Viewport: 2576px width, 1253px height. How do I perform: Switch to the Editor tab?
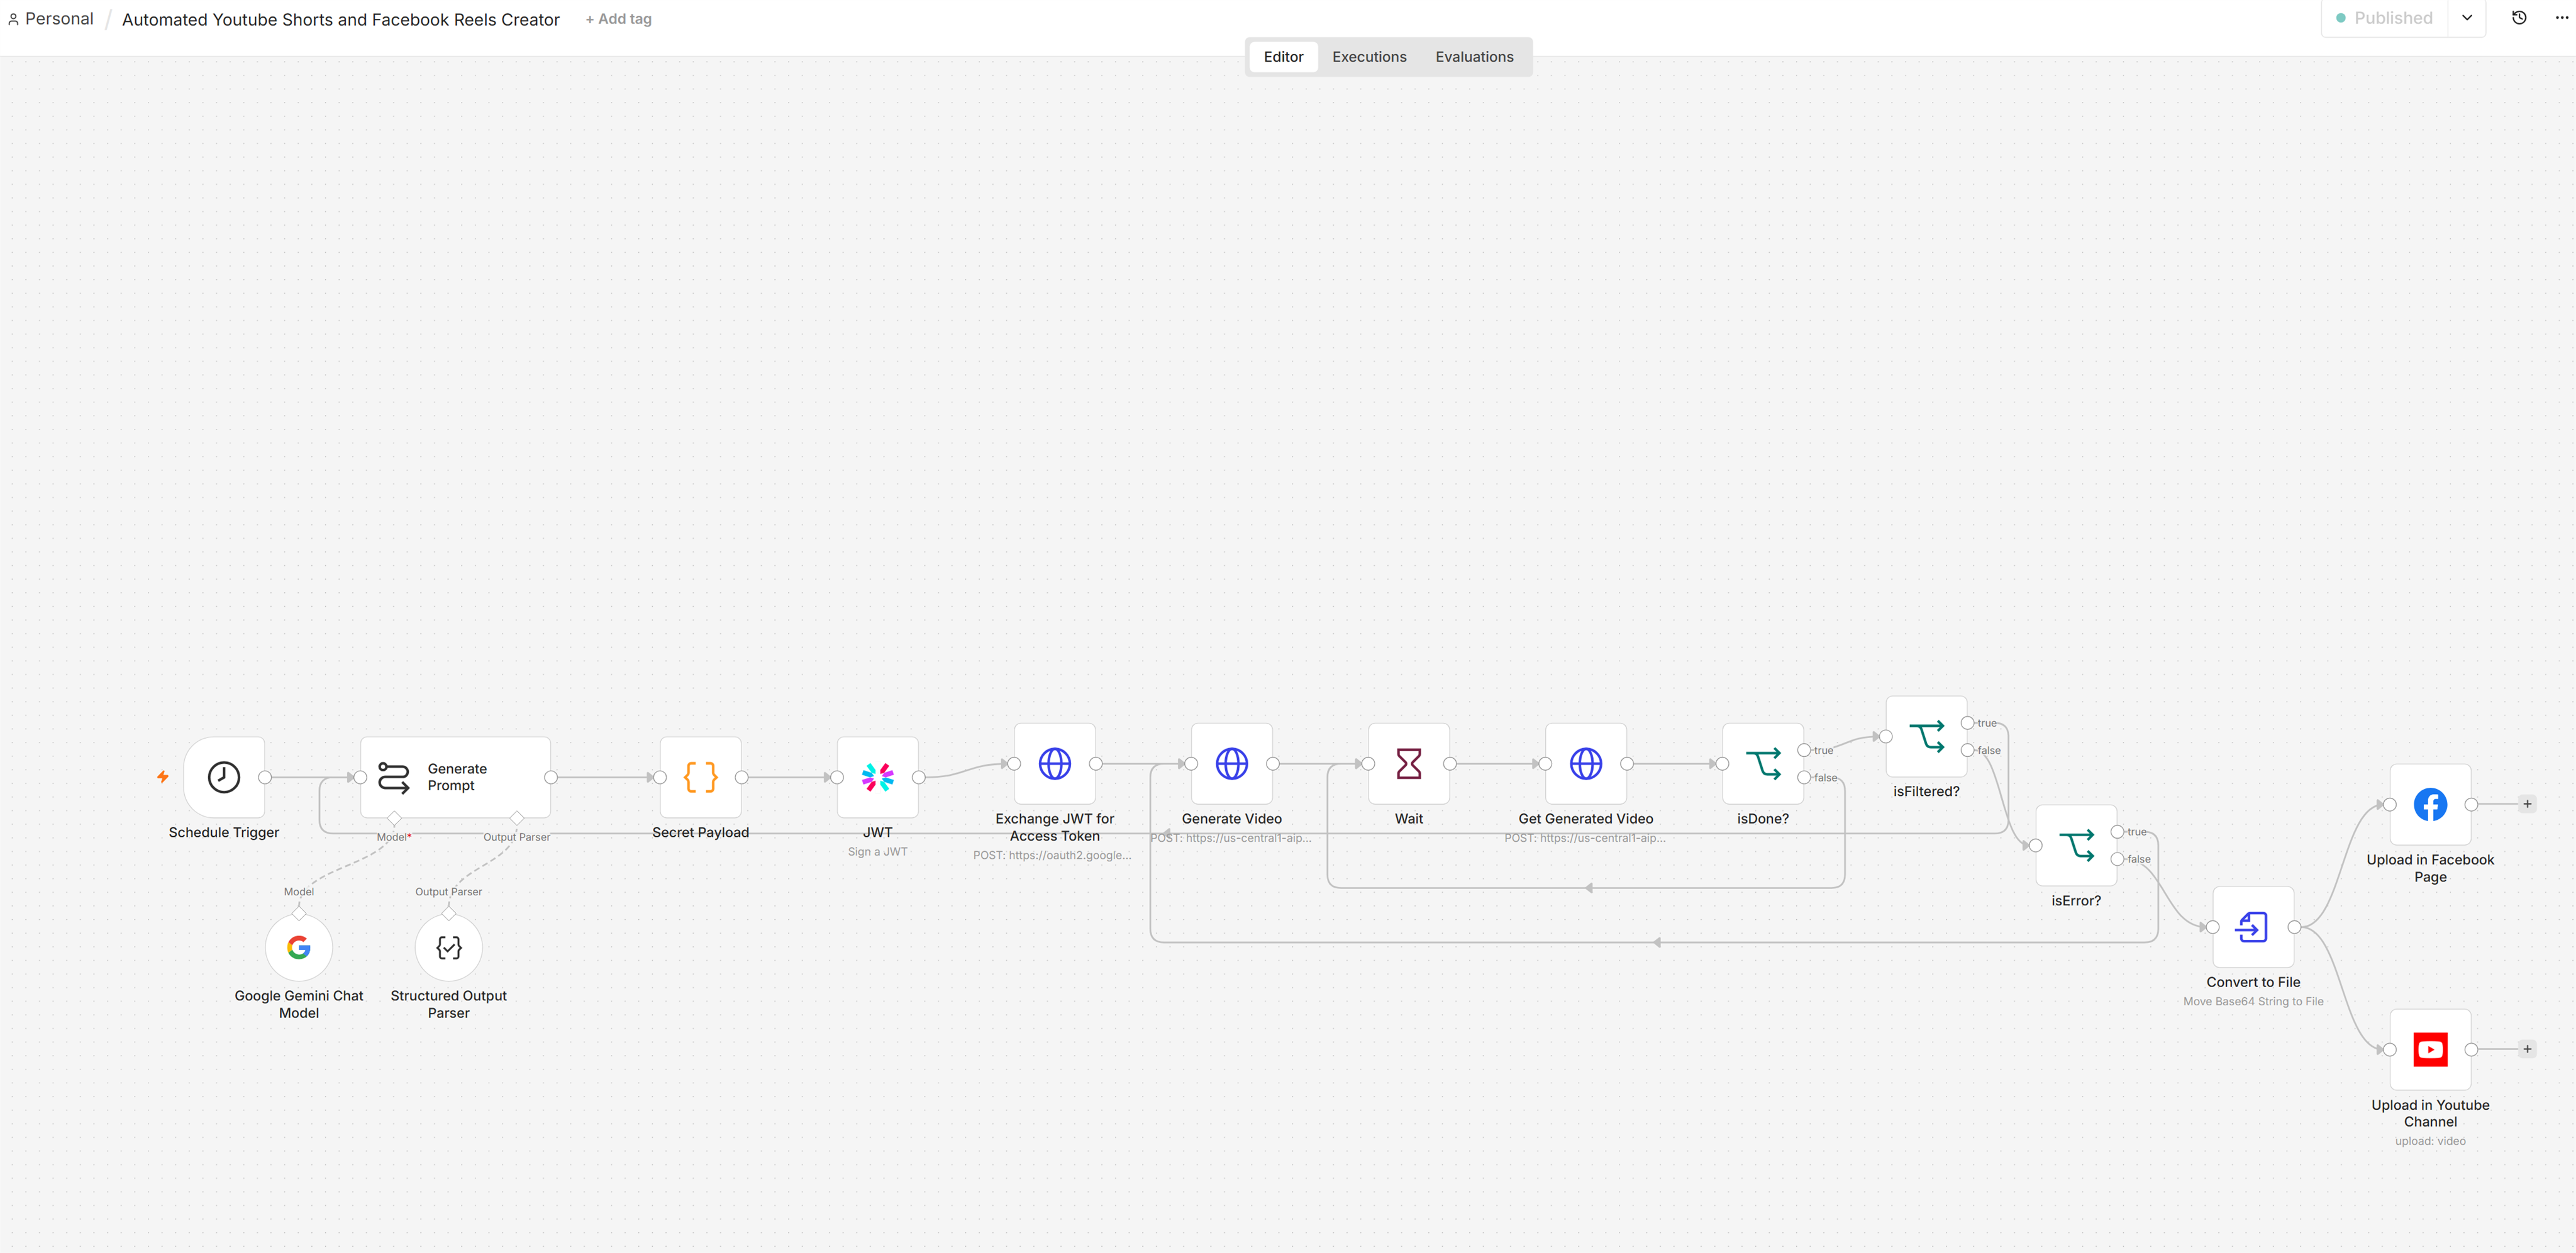point(1283,57)
